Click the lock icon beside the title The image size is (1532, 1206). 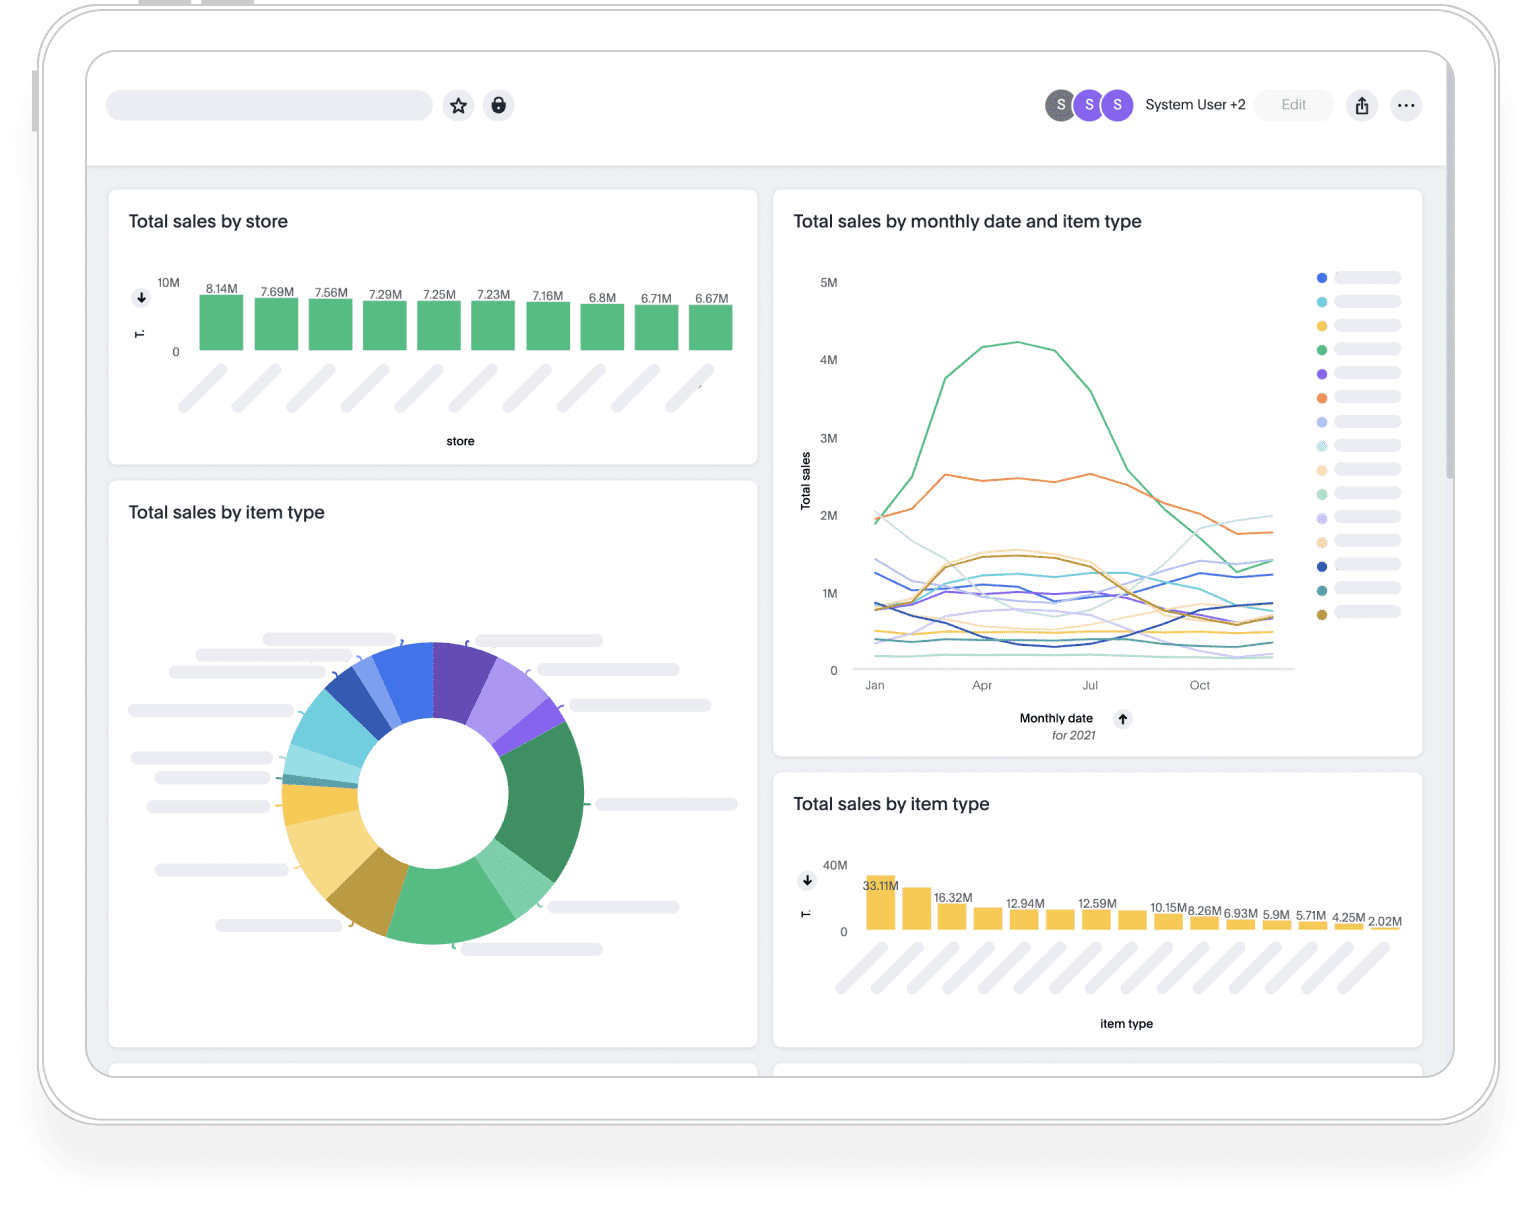498,105
